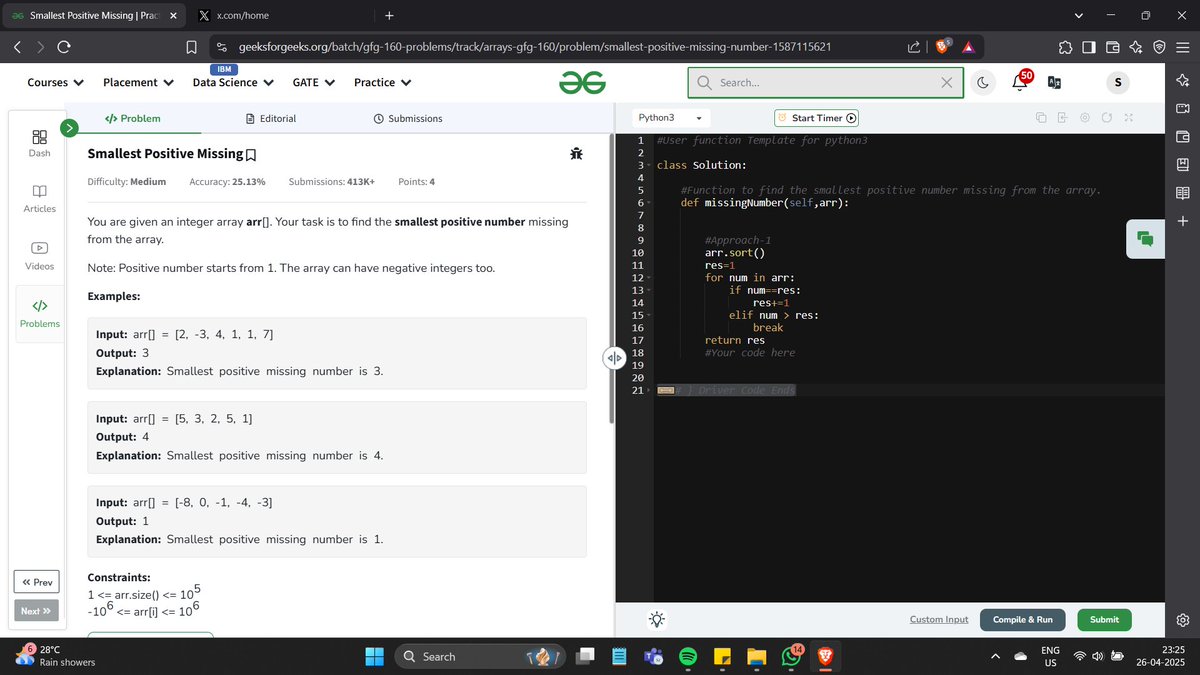Open the Custom Input link
The image size is (1200, 675).
click(938, 619)
